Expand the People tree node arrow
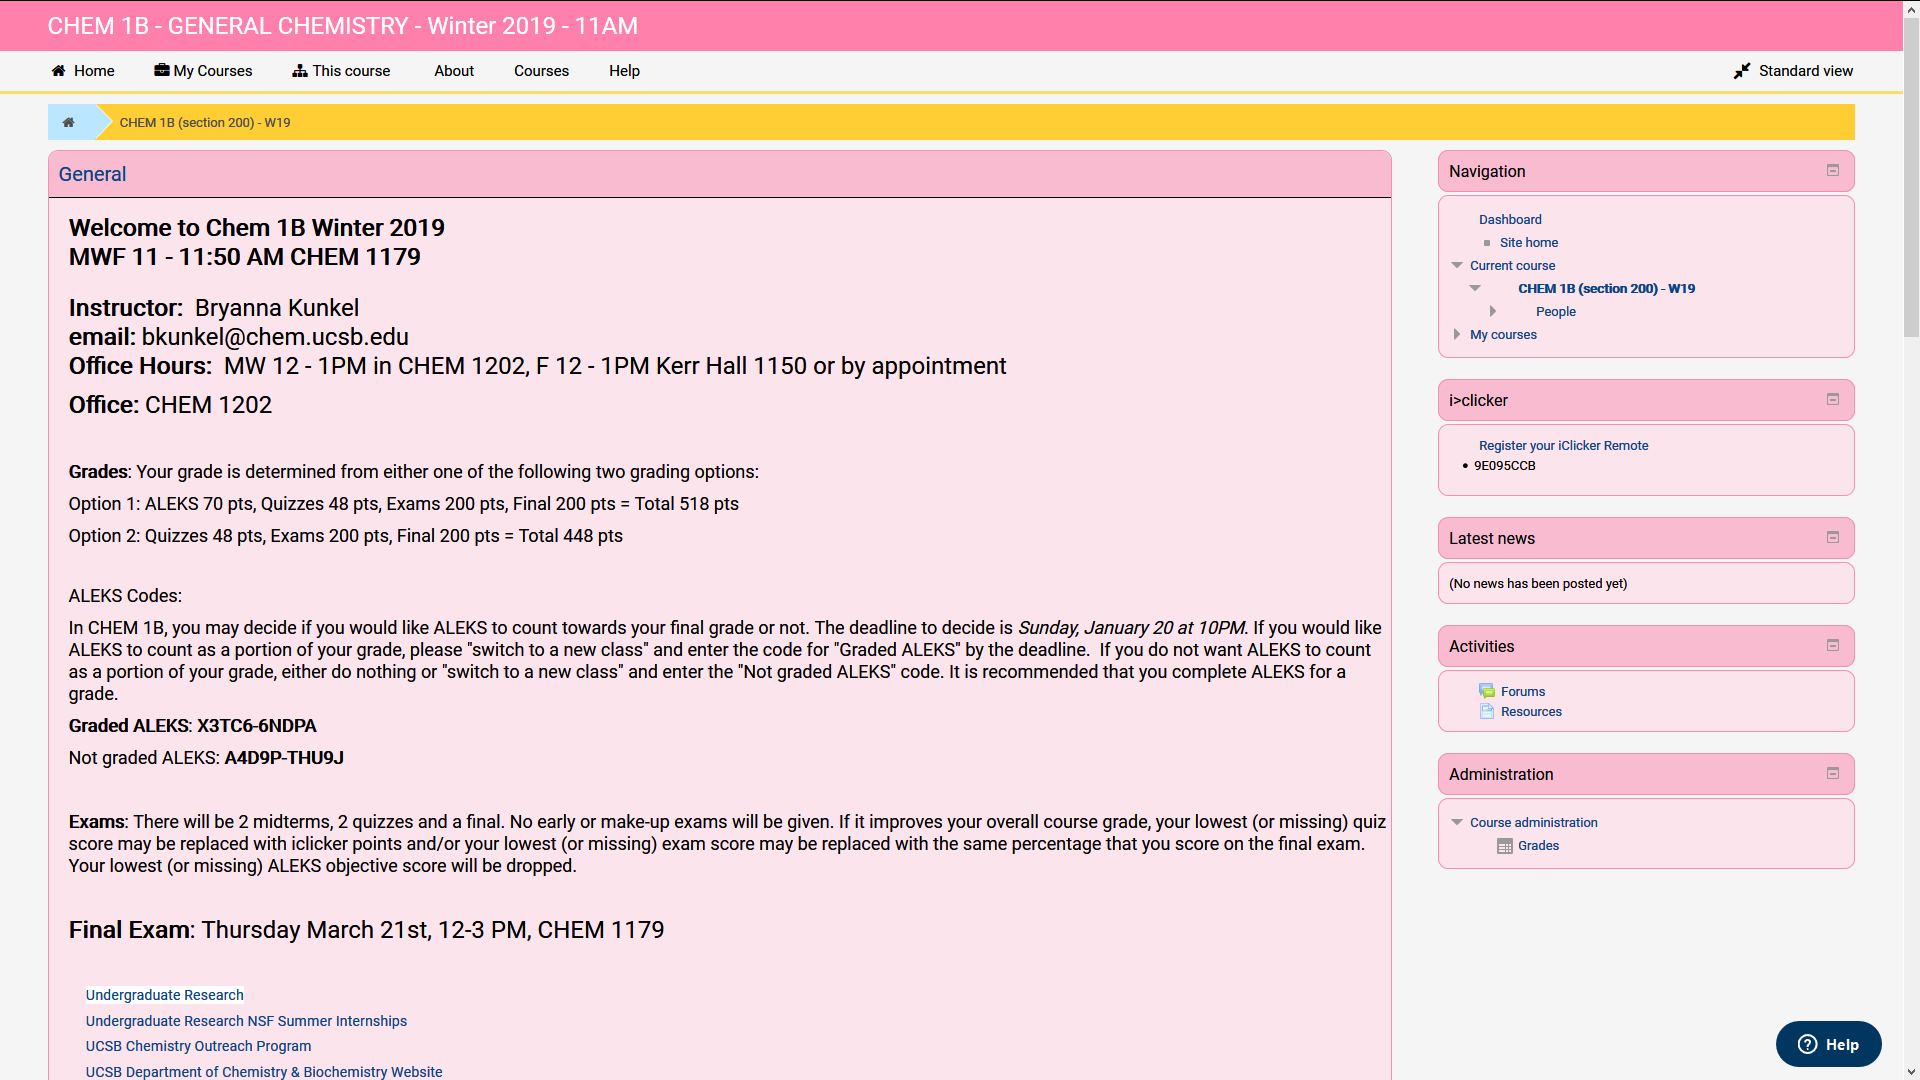 pos(1493,312)
